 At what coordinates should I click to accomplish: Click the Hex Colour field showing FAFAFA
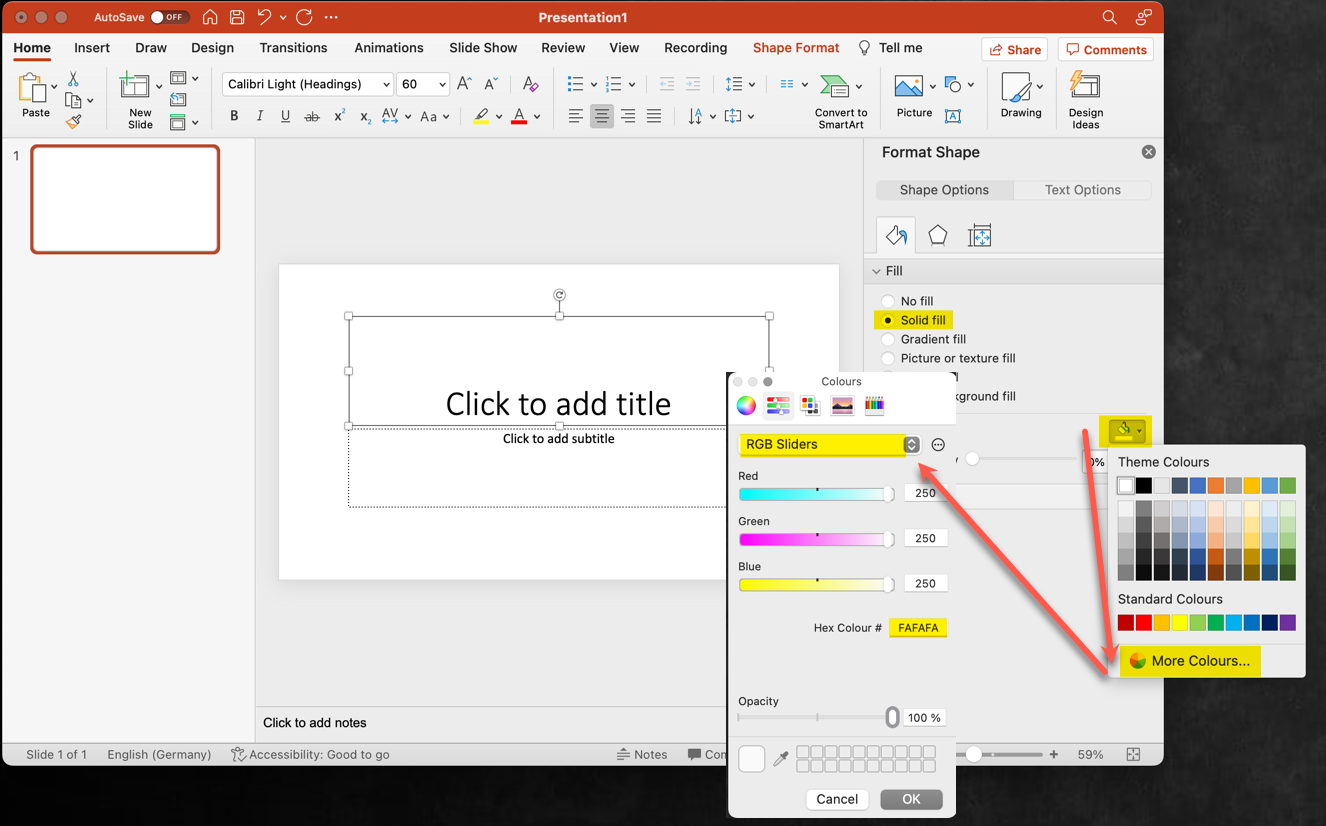click(x=917, y=627)
